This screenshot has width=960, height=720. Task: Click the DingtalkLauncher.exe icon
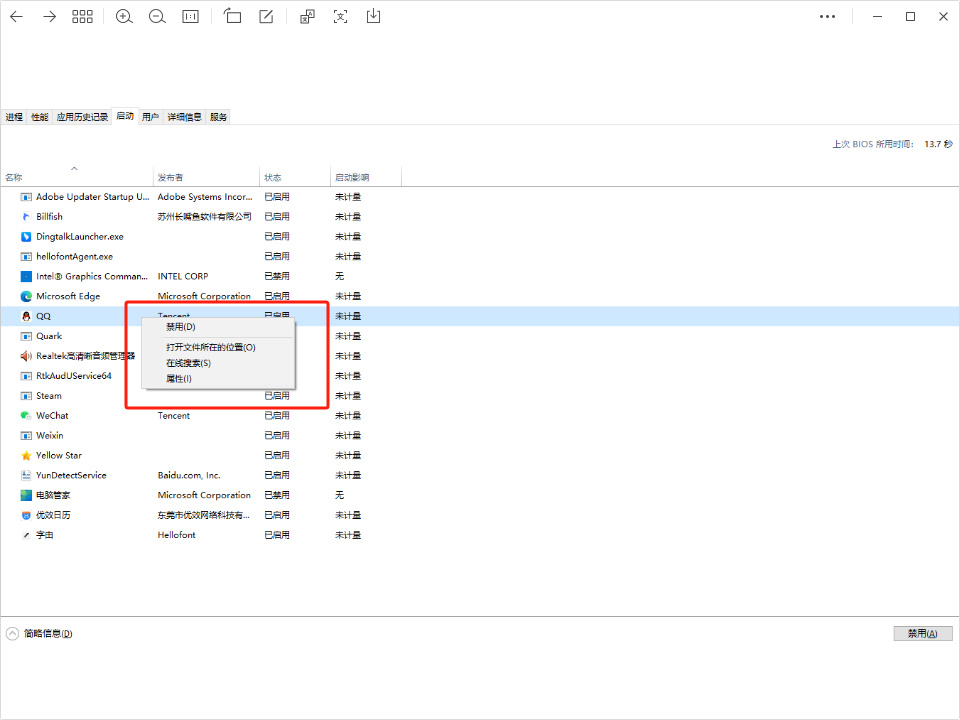(26, 237)
